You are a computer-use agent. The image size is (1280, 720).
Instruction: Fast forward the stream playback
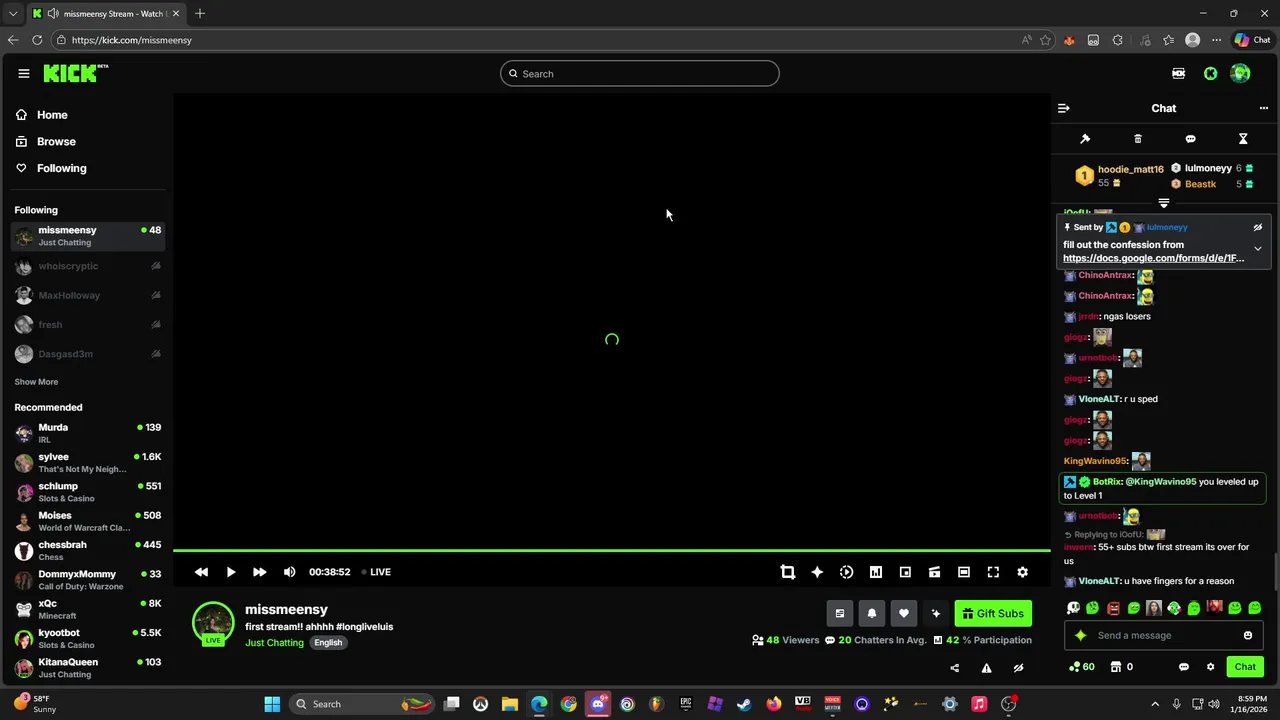(259, 572)
